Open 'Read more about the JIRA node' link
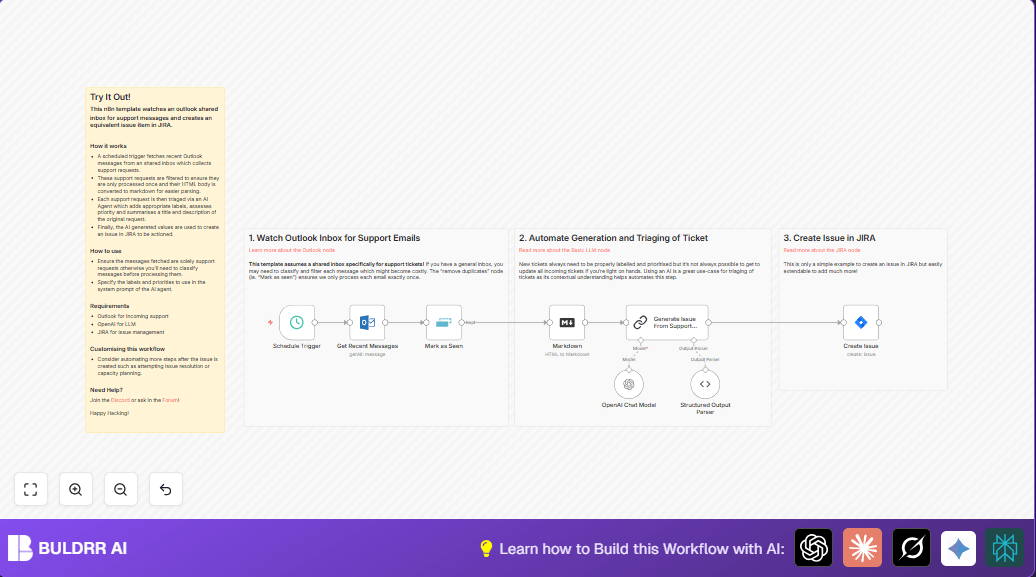 (x=822, y=250)
